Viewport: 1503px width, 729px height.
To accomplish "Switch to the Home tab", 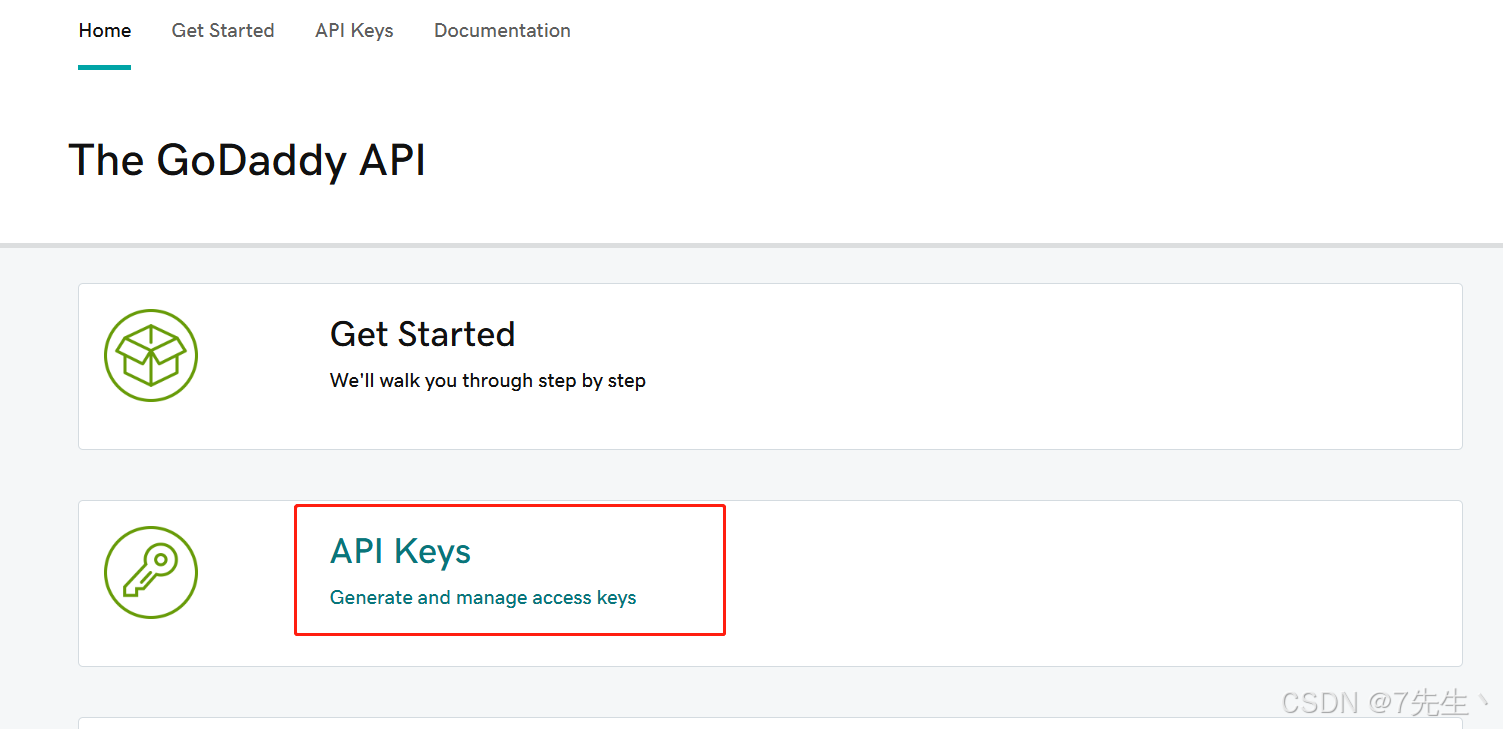I will (104, 30).
